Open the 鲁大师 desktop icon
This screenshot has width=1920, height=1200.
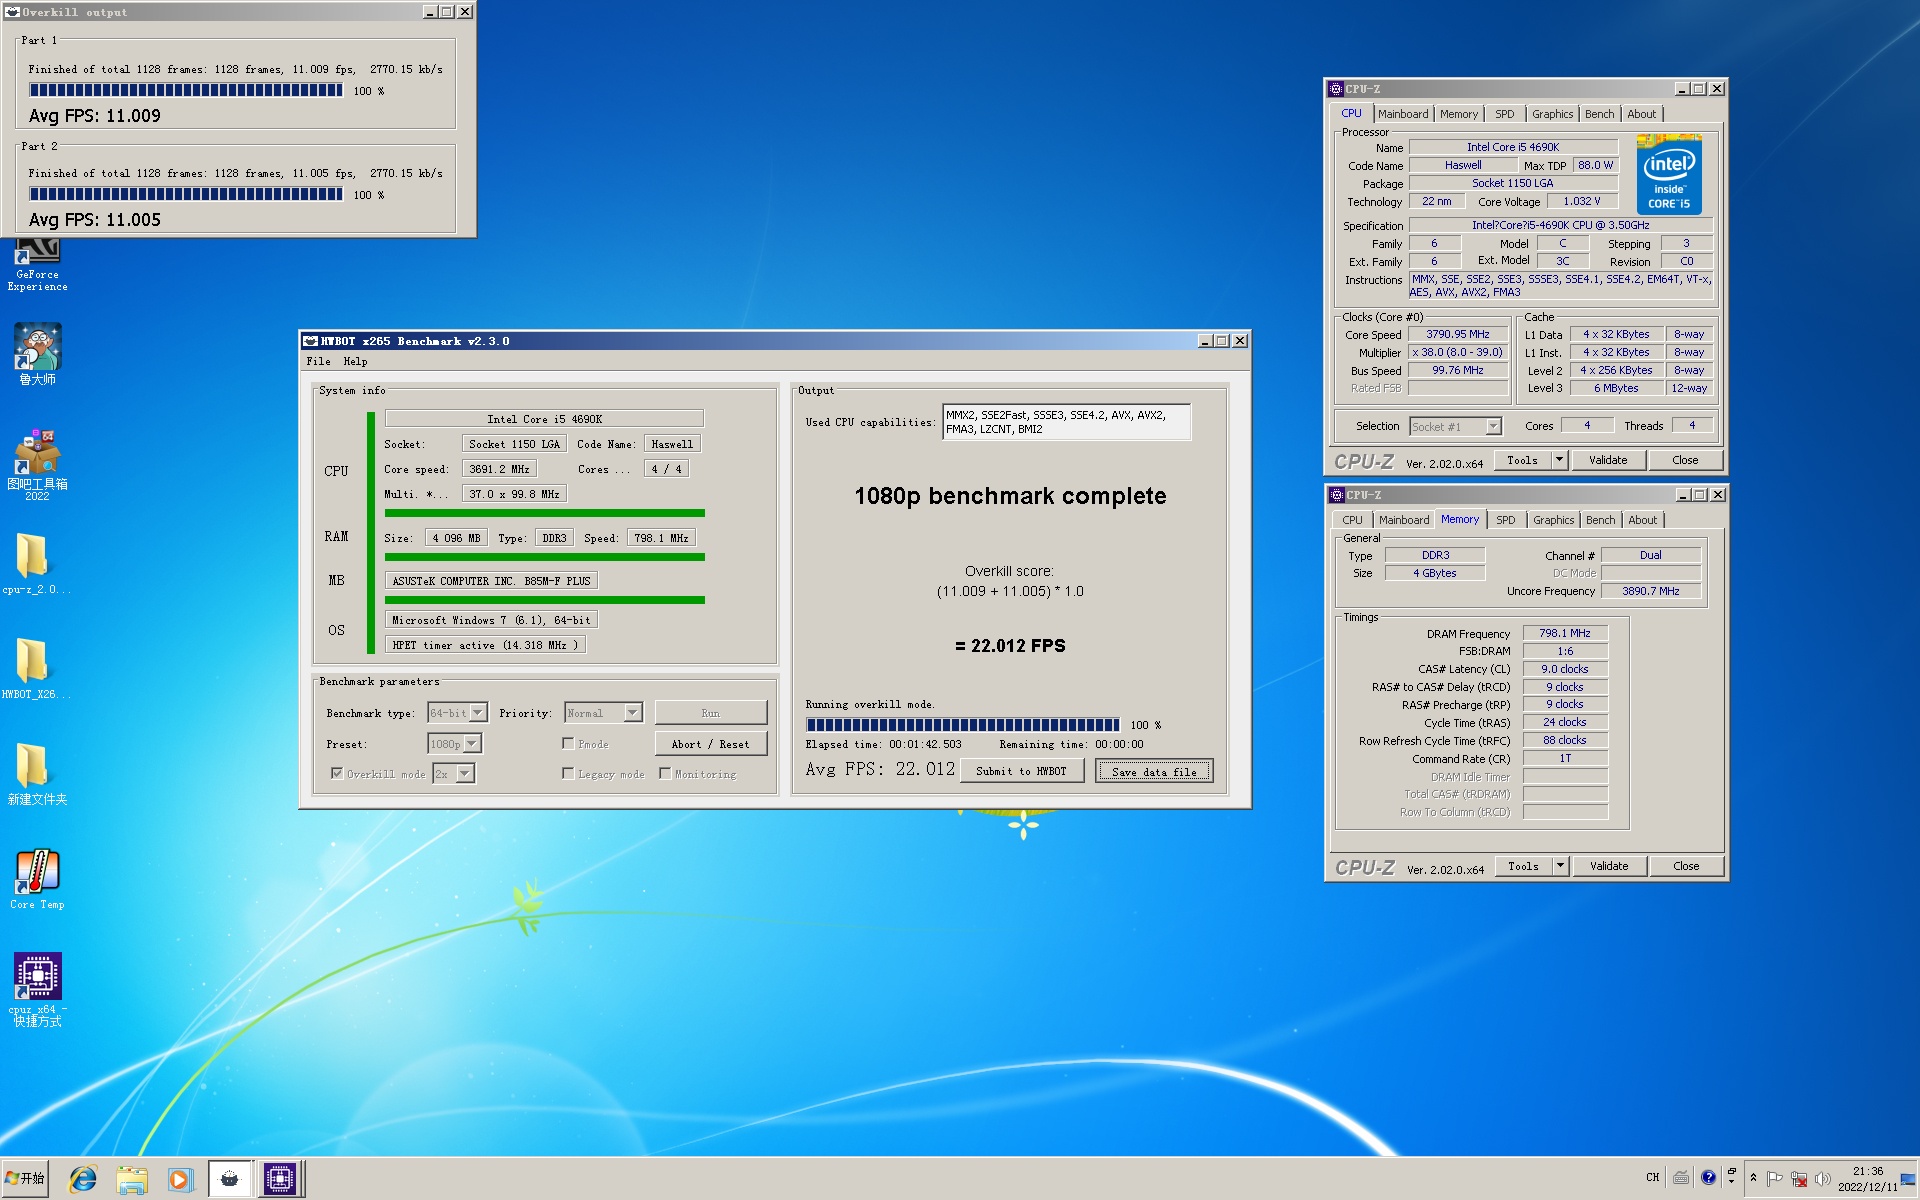pyautogui.click(x=37, y=354)
